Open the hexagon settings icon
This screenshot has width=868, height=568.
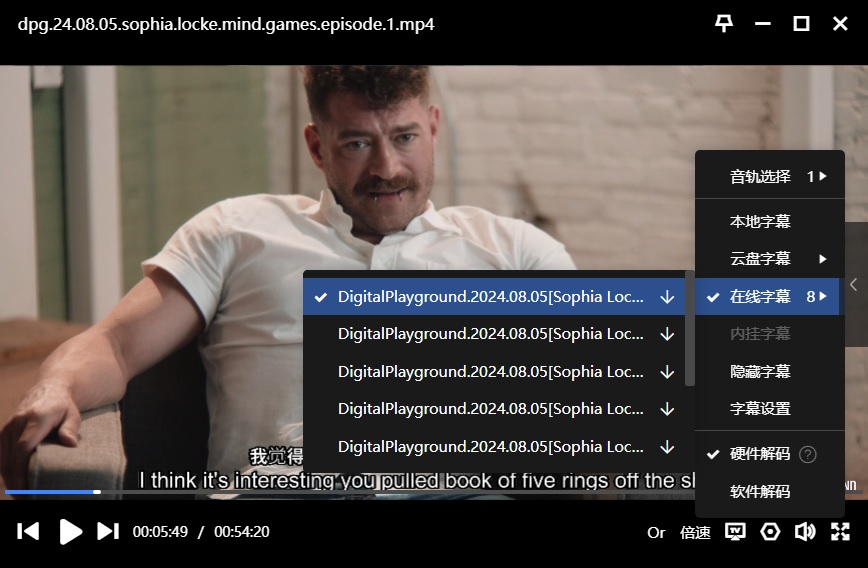pos(770,532)
